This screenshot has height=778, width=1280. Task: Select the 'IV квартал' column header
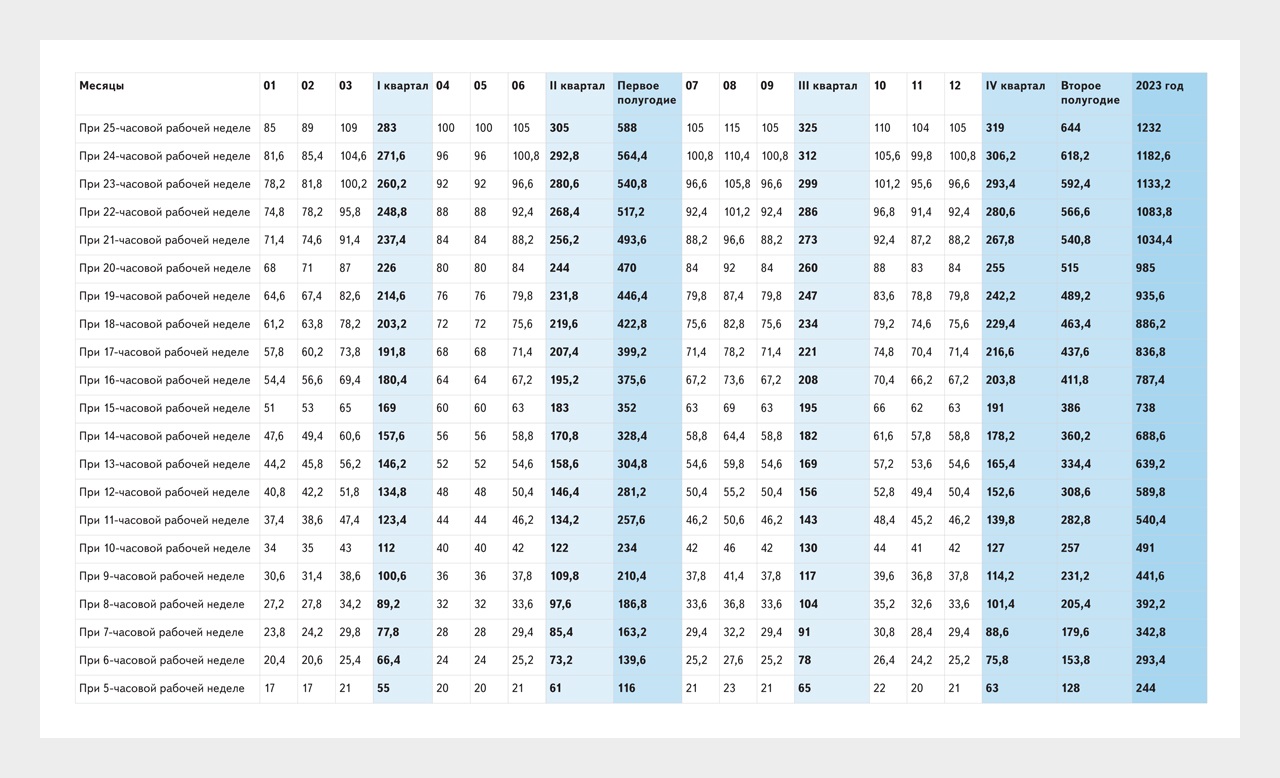coord(1015,86)
